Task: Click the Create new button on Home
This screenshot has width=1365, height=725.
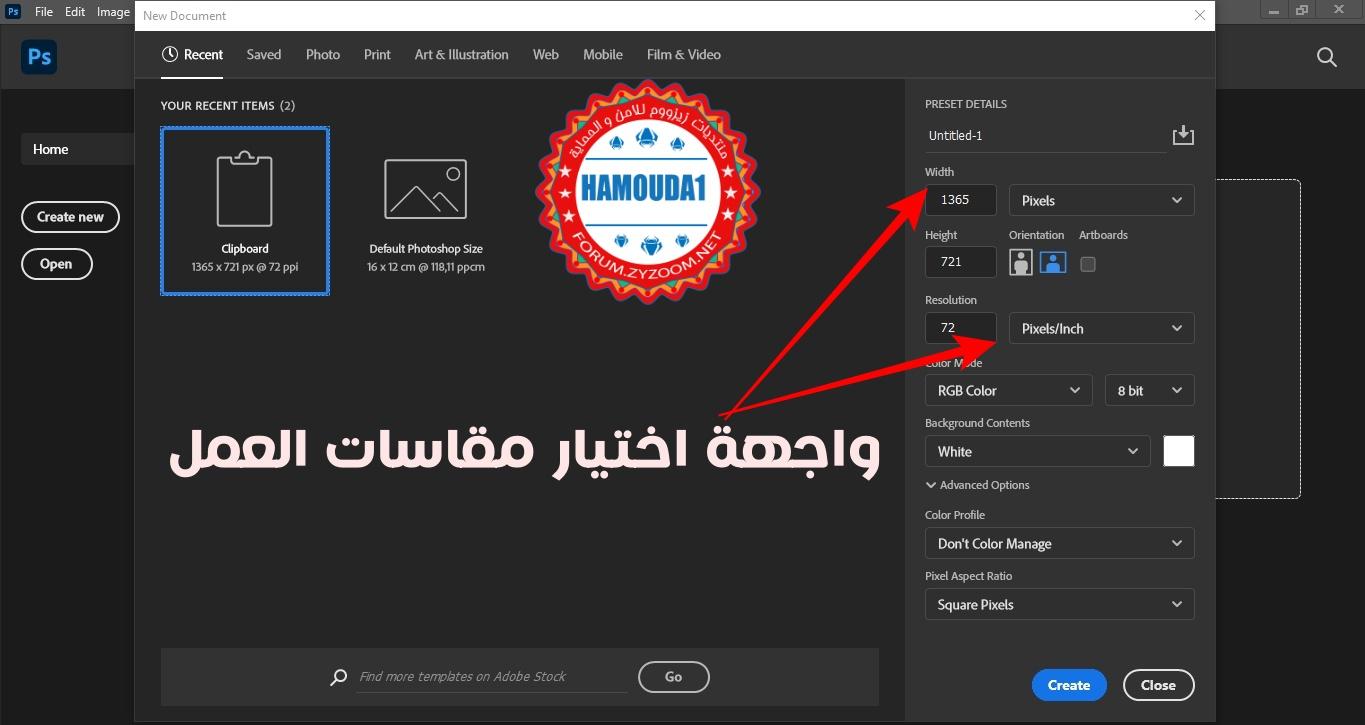Action: click(x=70, y=216)
